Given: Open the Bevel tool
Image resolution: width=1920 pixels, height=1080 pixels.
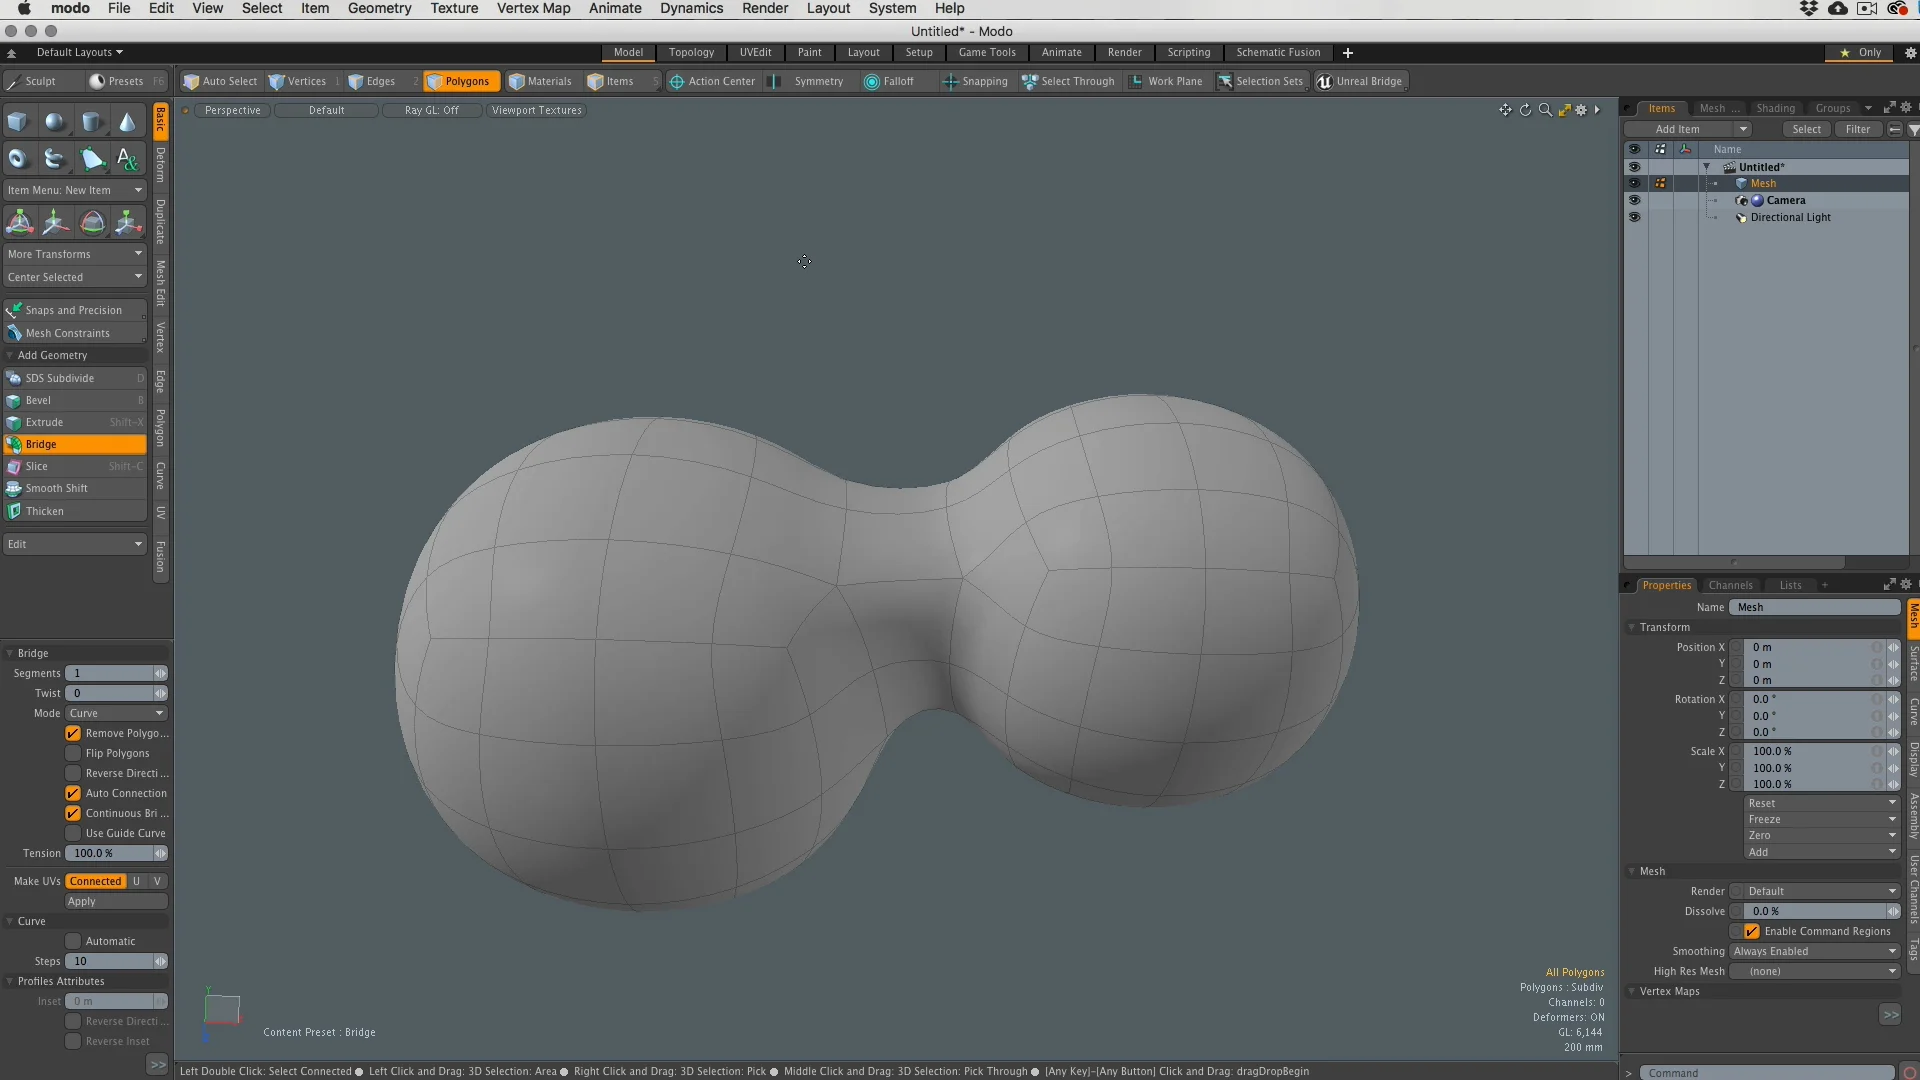Looking at the screenshot, I should [x=75, y=400].
